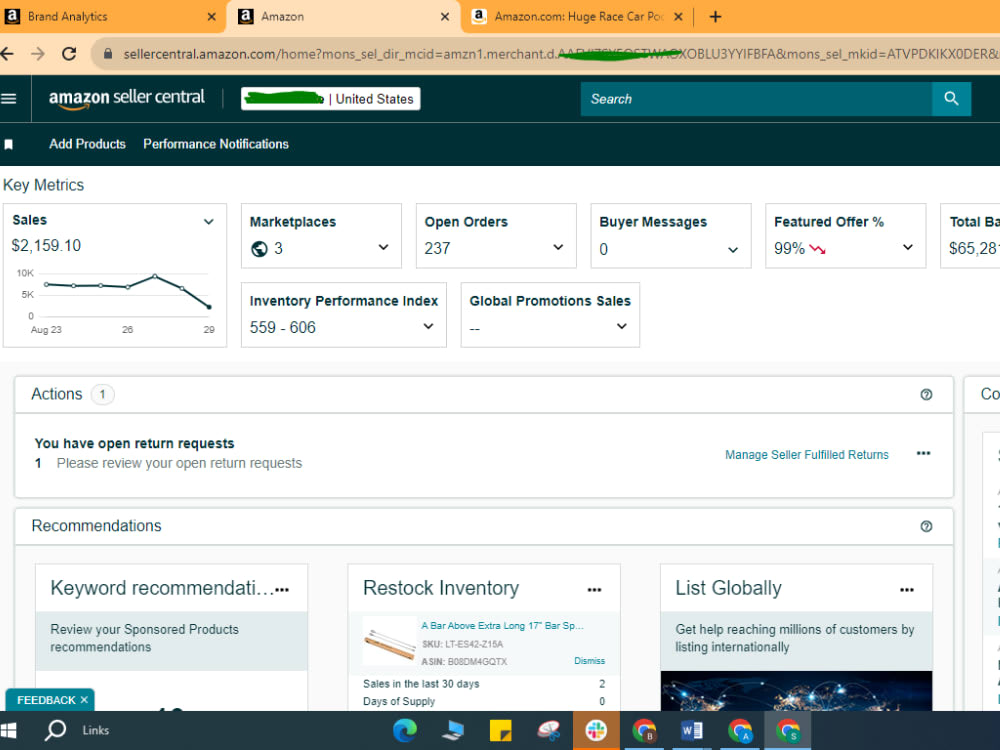Viewport: 1000px width, 750px height.
Task: Close the Huge Race Car browser tab
Action: 679,17
